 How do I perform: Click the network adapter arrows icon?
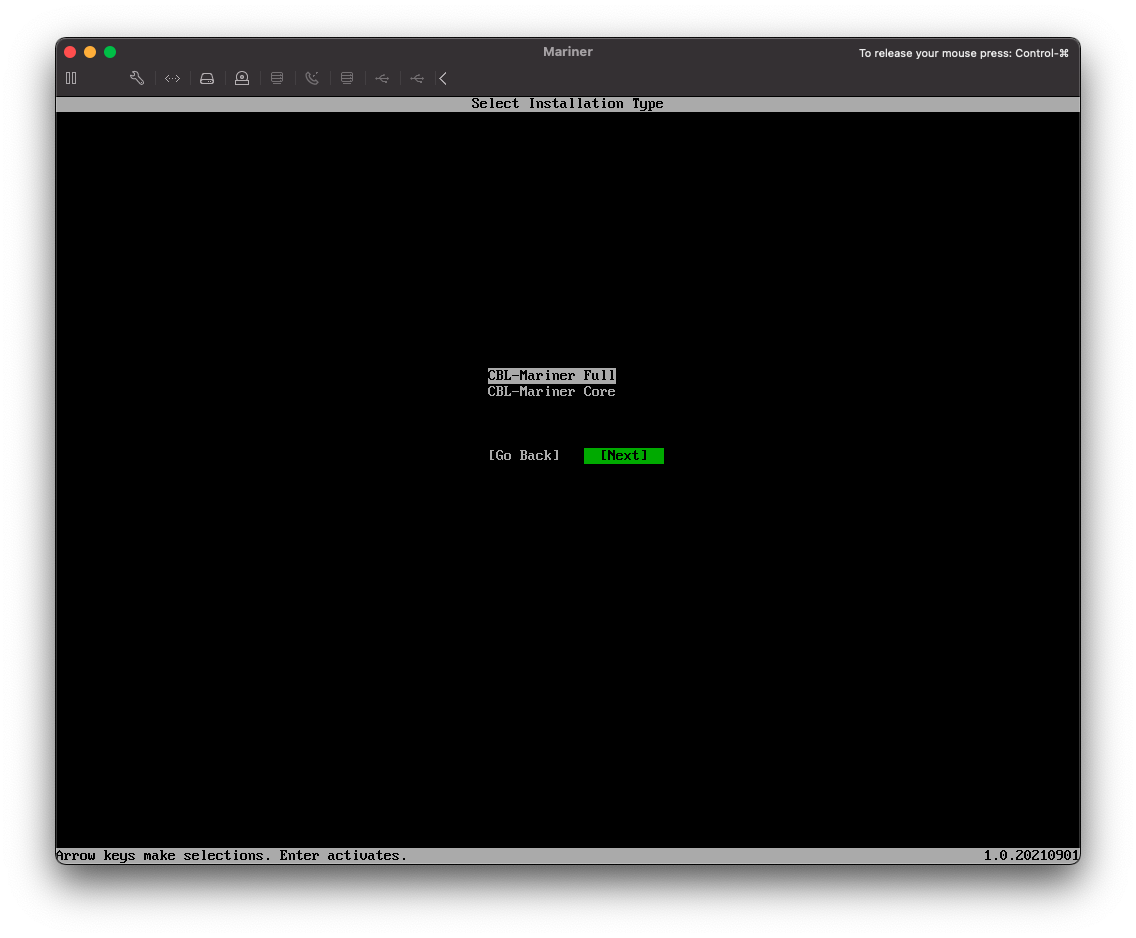point(172,78)
